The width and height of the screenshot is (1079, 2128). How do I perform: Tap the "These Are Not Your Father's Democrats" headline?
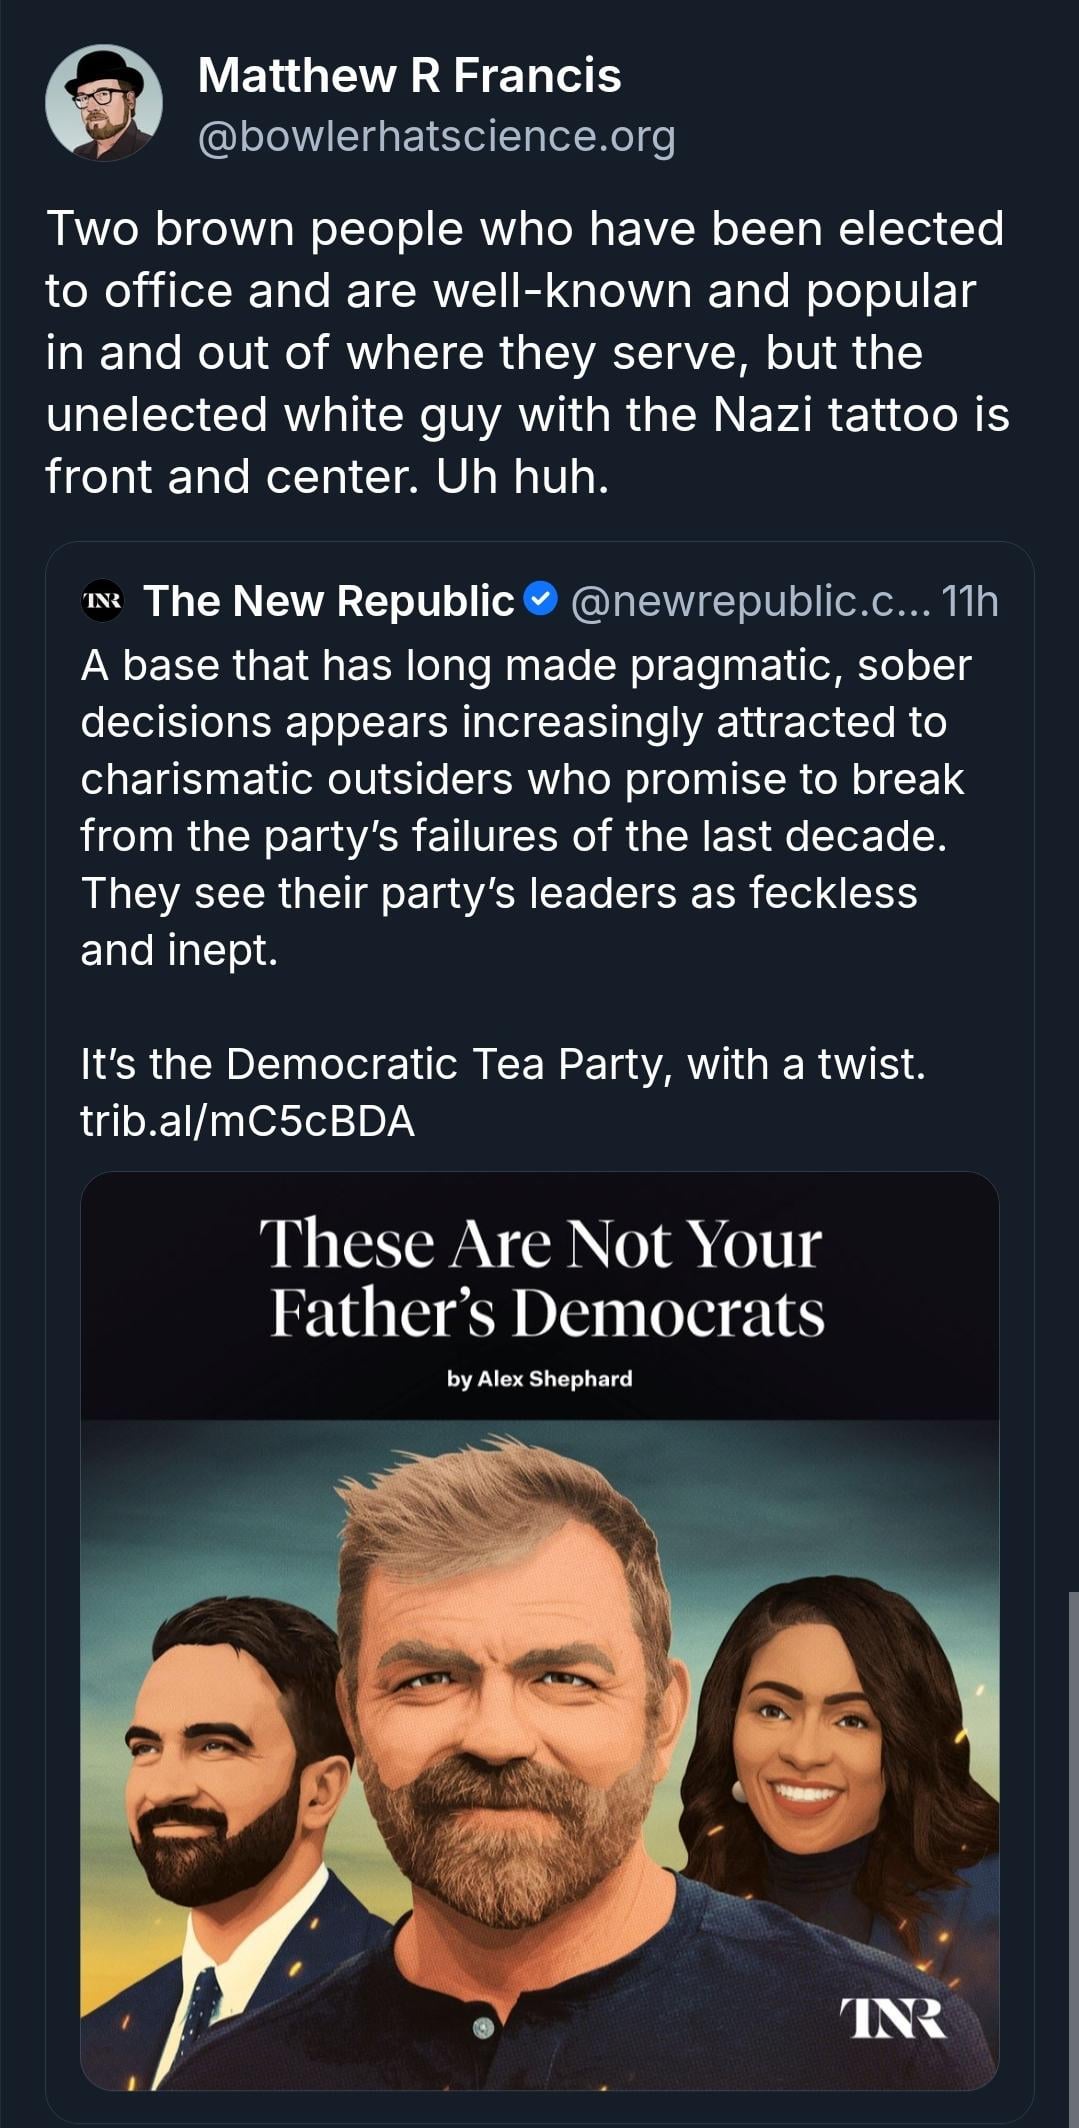point(541,1278)
